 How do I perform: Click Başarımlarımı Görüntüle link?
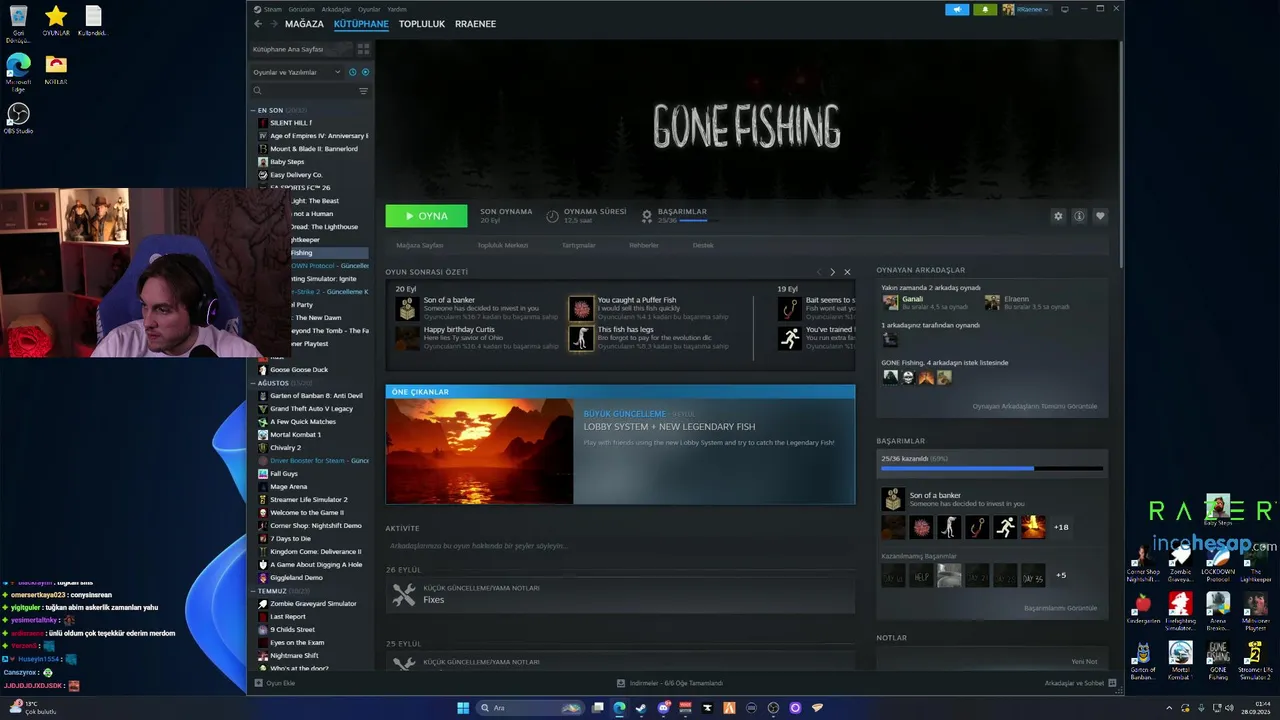[1060, 608]
